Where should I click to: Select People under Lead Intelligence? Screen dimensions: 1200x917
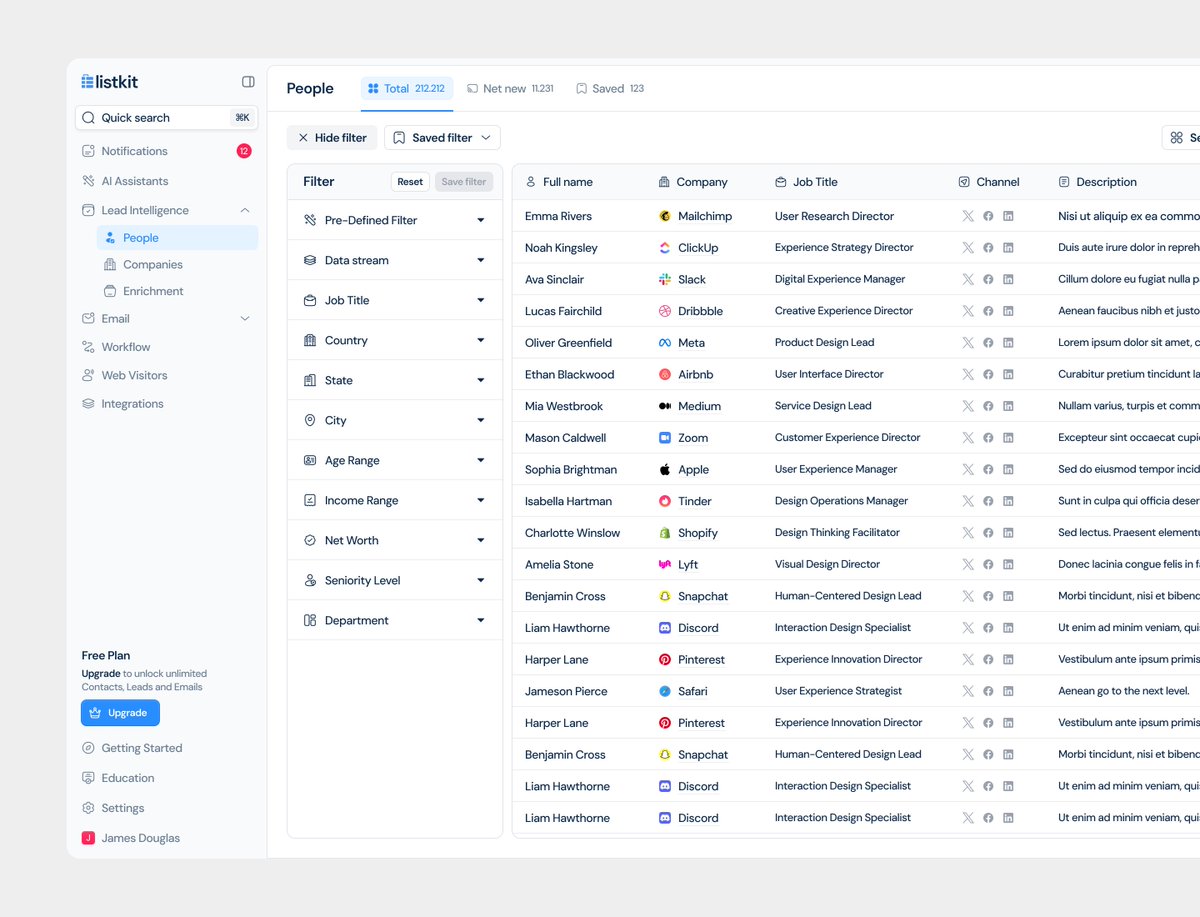tap(177, 238)
